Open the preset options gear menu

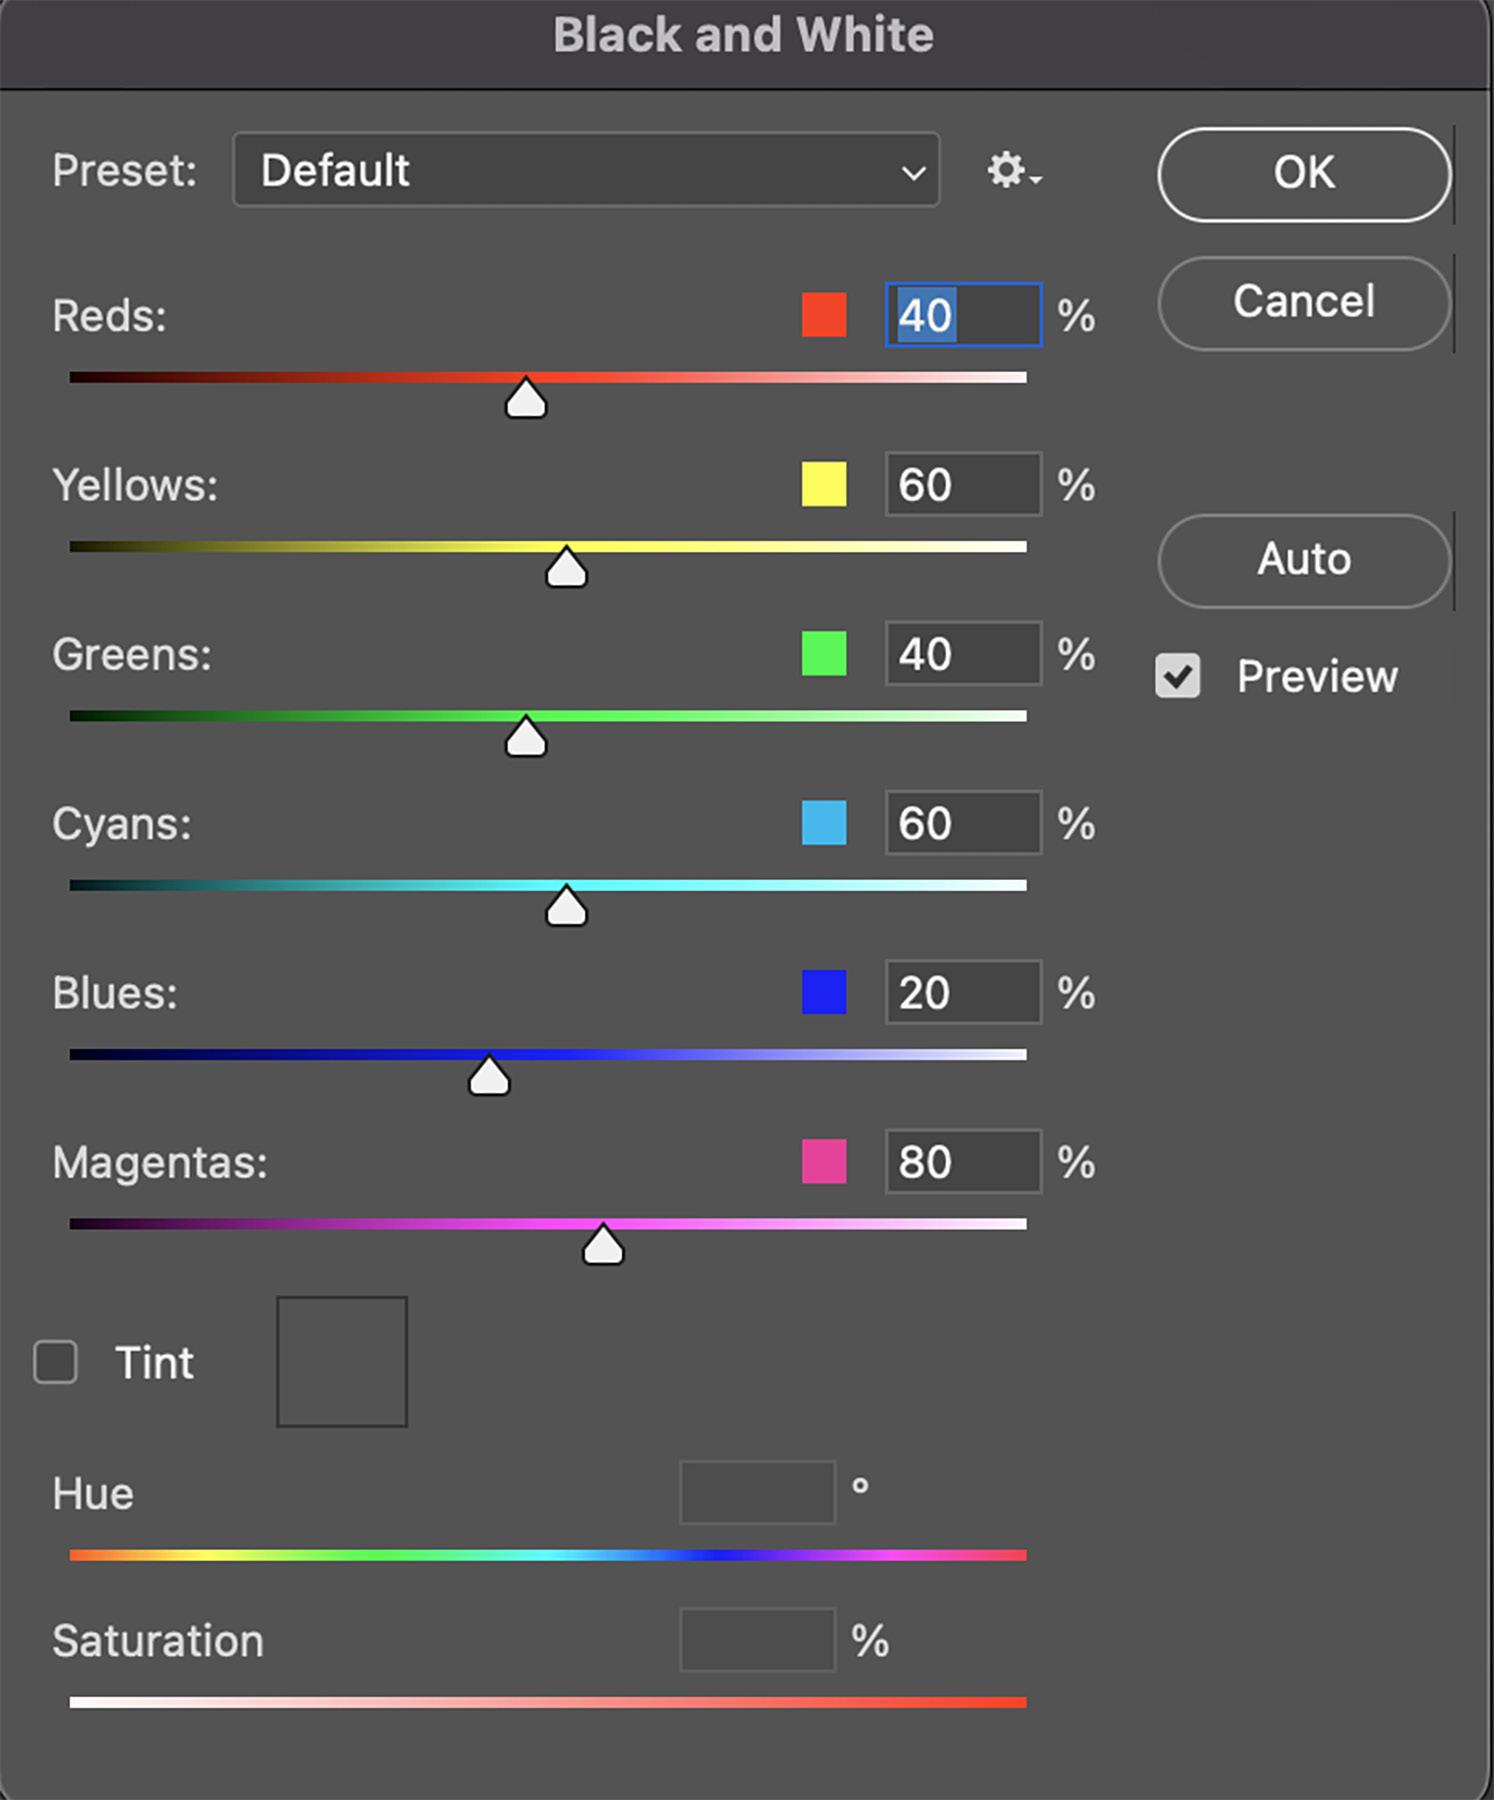point(1013,171)
